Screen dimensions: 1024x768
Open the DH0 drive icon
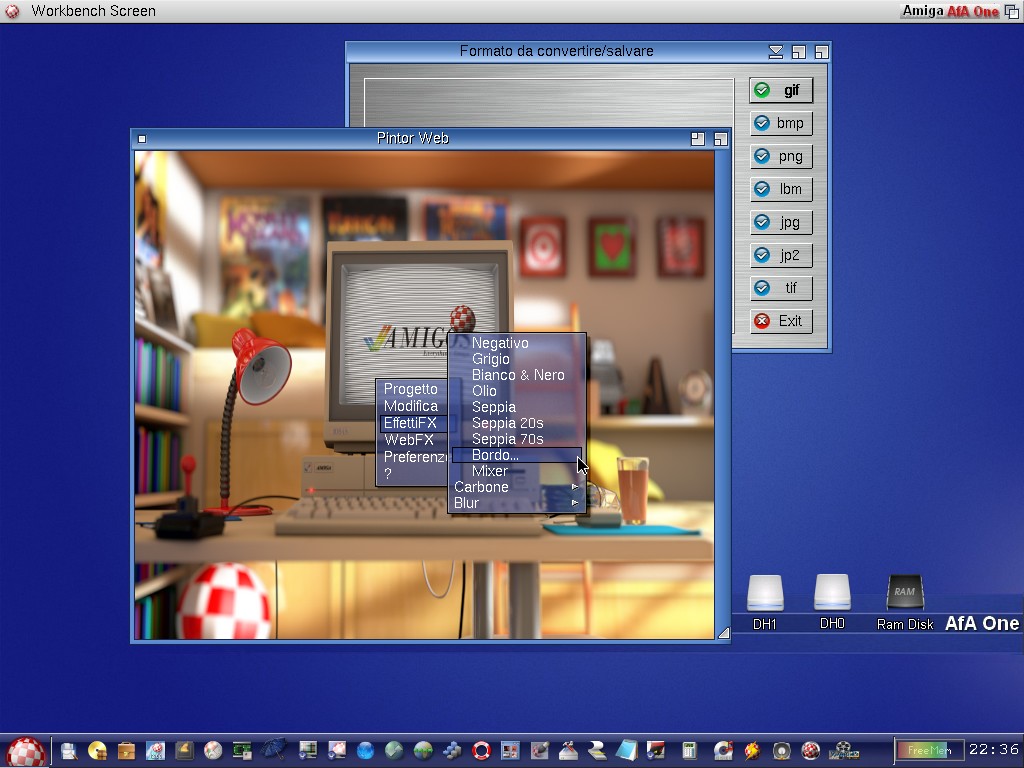[x=832, y=594]
